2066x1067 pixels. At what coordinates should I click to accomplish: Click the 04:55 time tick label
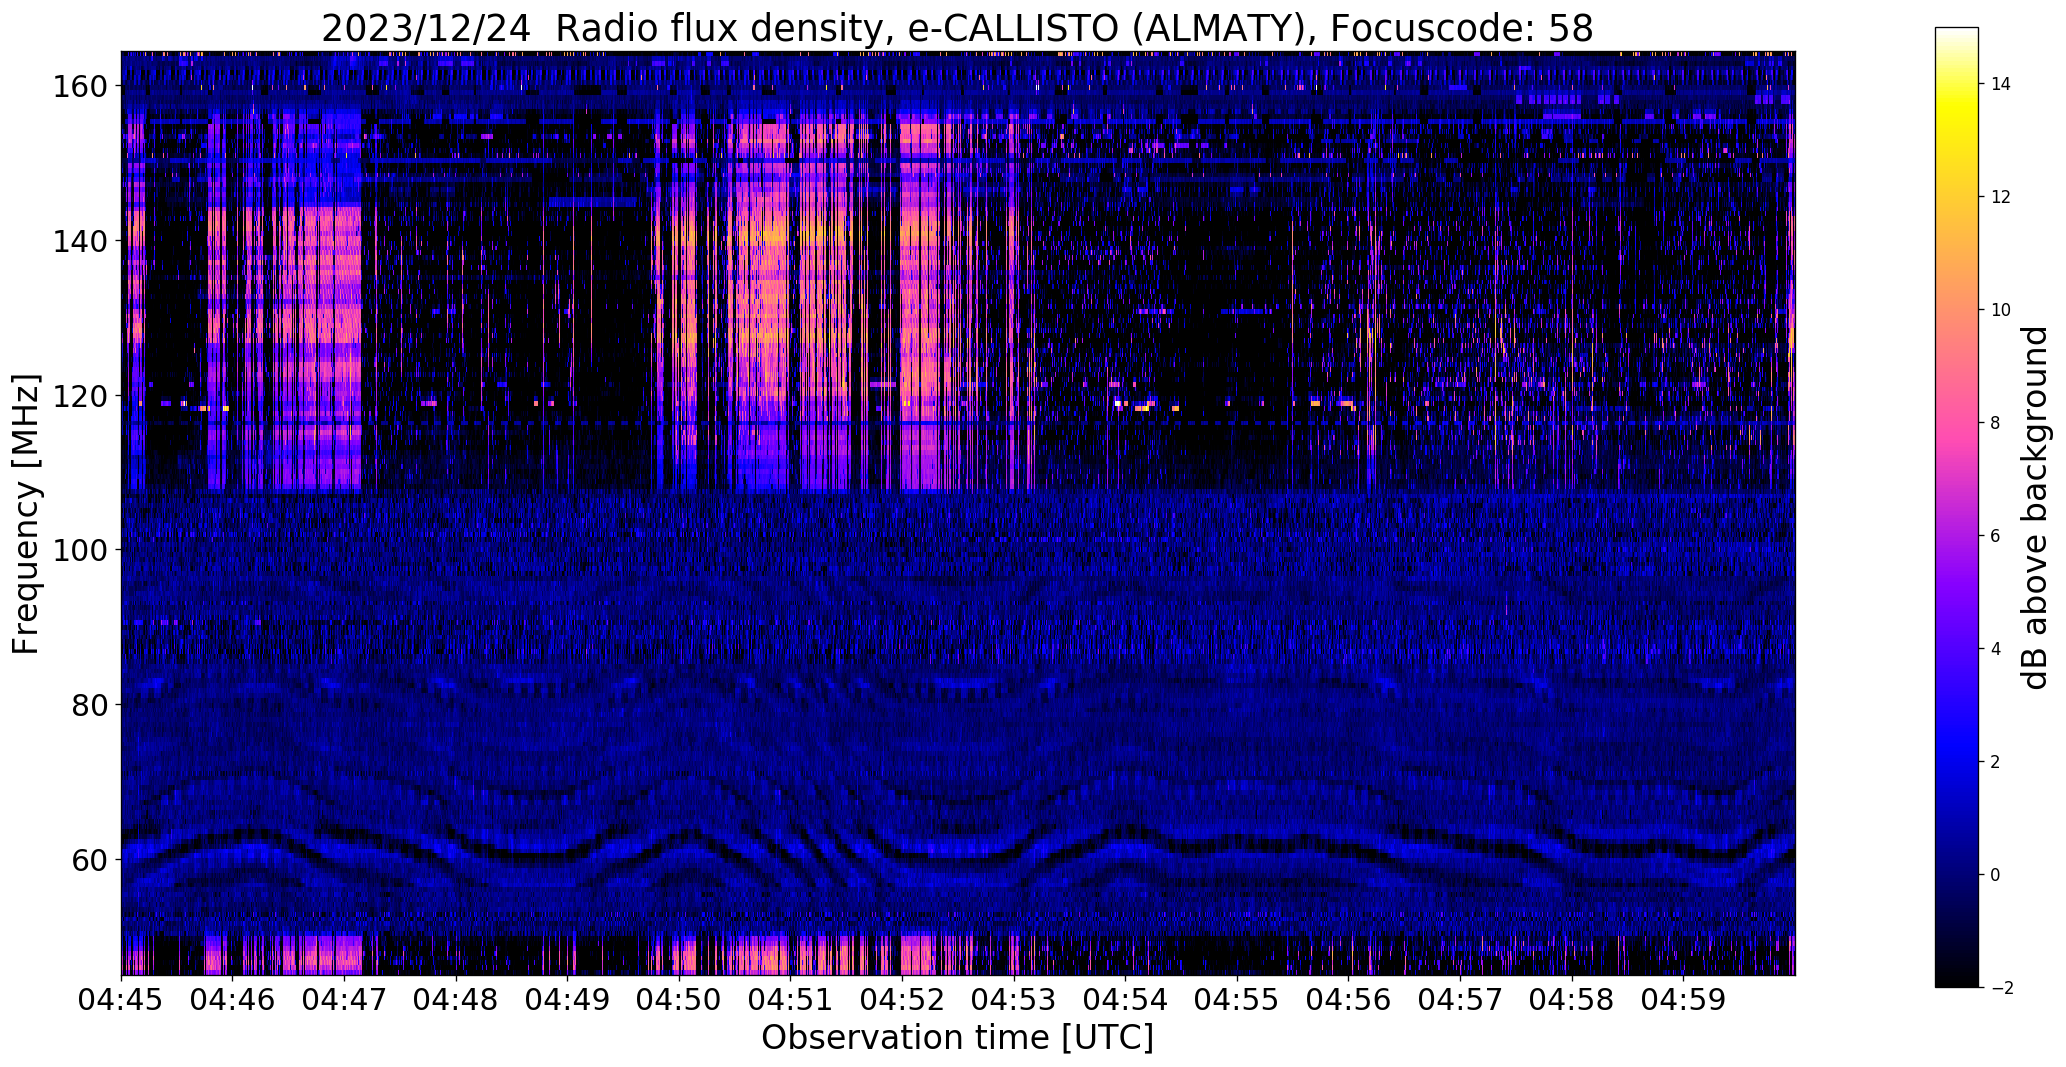1237,999
